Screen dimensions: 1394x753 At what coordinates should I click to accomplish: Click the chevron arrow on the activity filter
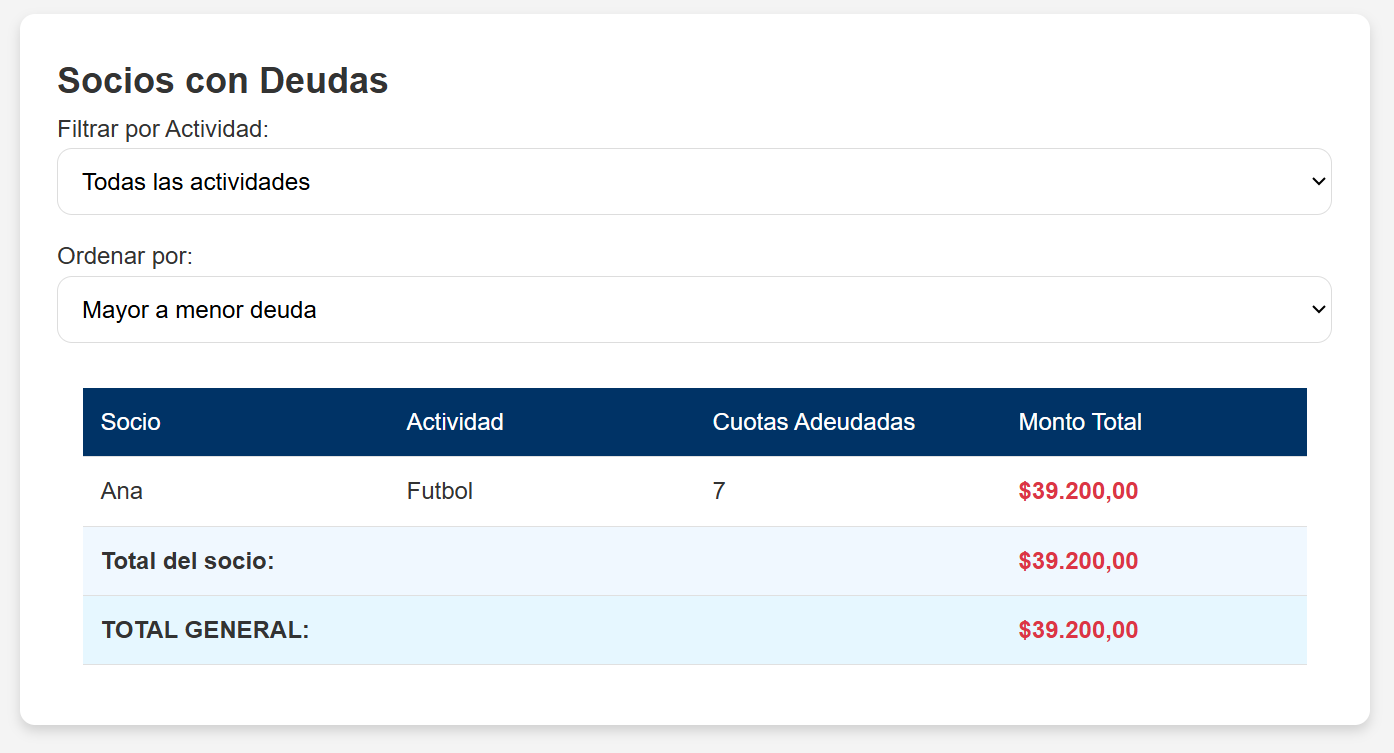pyautogui.click(x=1318, y=182)
